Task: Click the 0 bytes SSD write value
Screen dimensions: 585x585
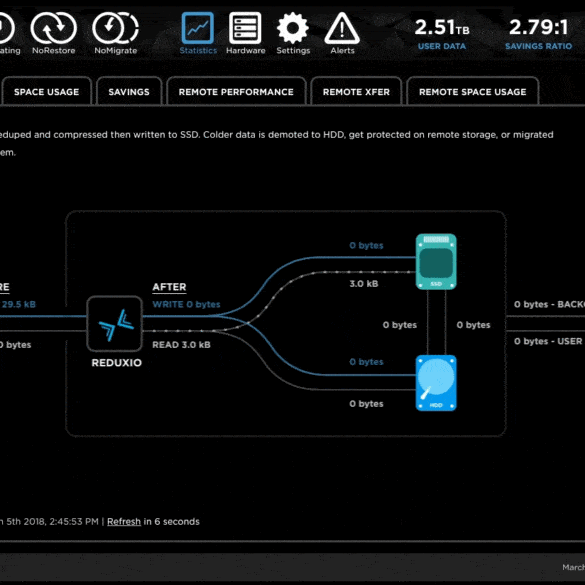Action: click(366, 245)
